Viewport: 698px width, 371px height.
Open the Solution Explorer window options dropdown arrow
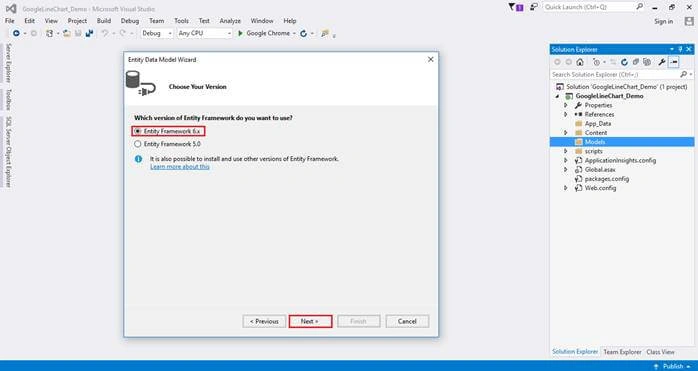click(672, 49)
